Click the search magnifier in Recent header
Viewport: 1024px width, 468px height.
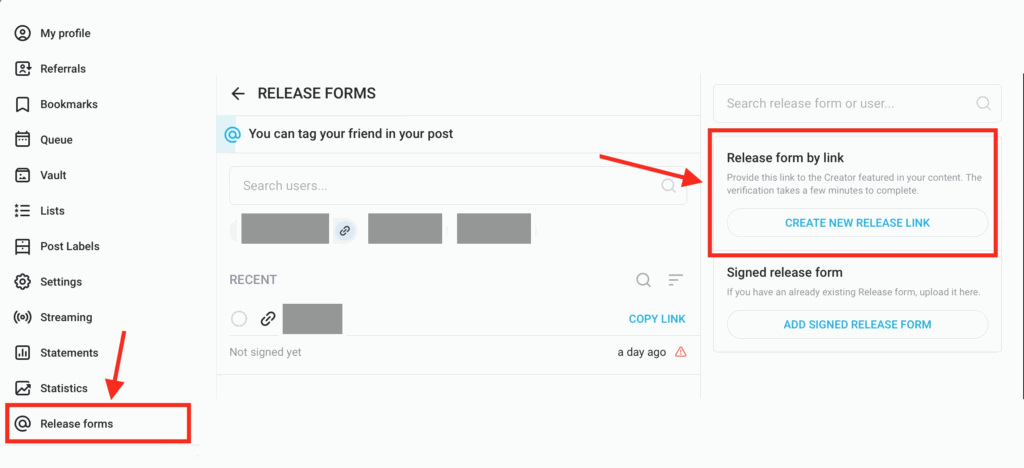pos(643,280)
